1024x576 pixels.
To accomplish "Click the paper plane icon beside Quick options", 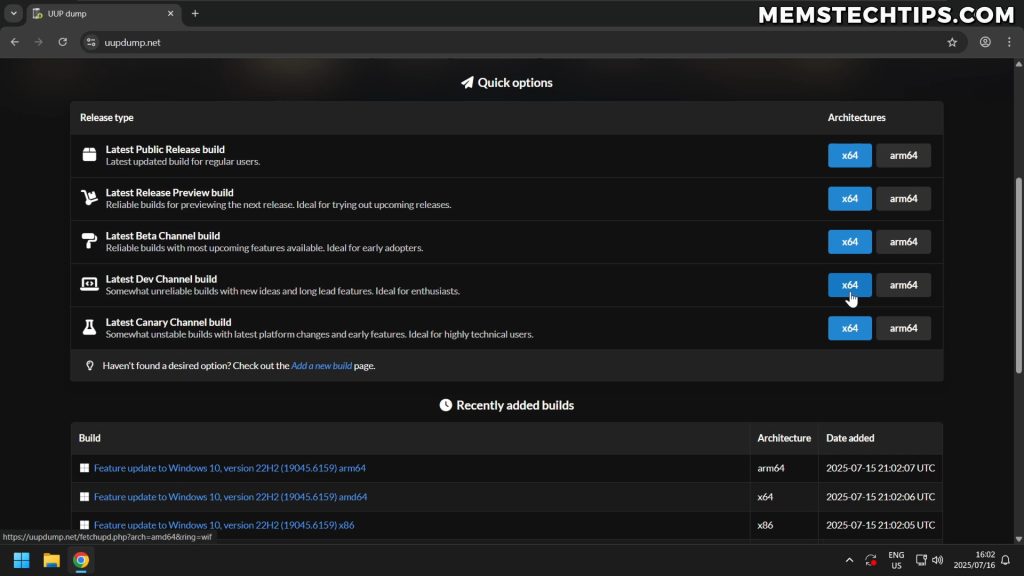I will point(467,83).
